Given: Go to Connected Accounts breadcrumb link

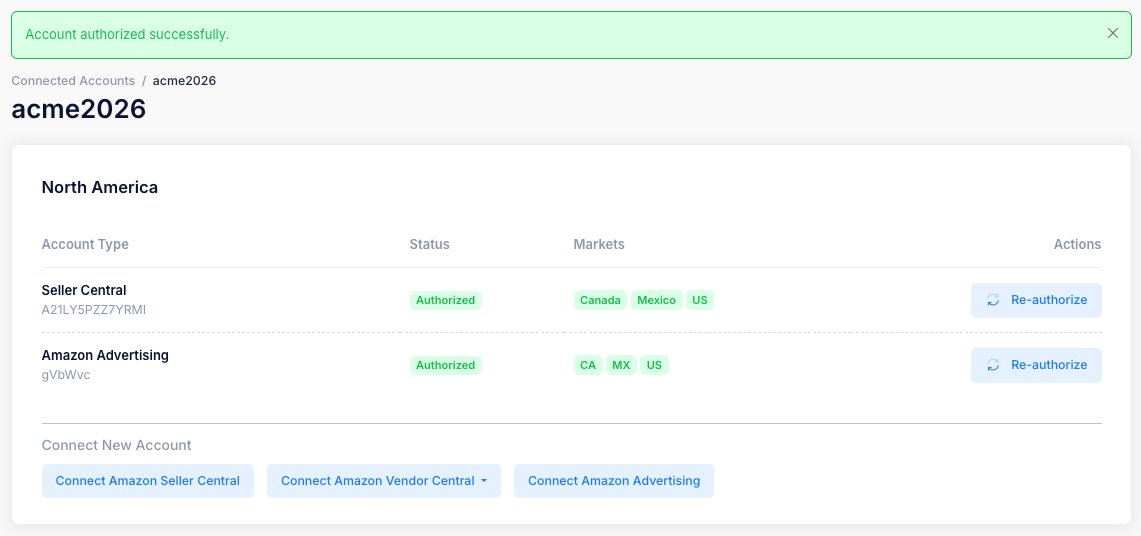Looking at the screenshot, I should 73,81.
